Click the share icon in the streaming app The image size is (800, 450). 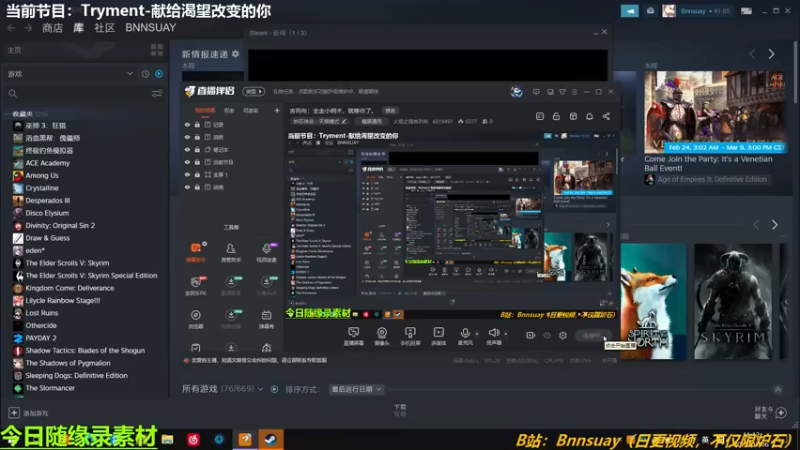(x=606, y=116)
